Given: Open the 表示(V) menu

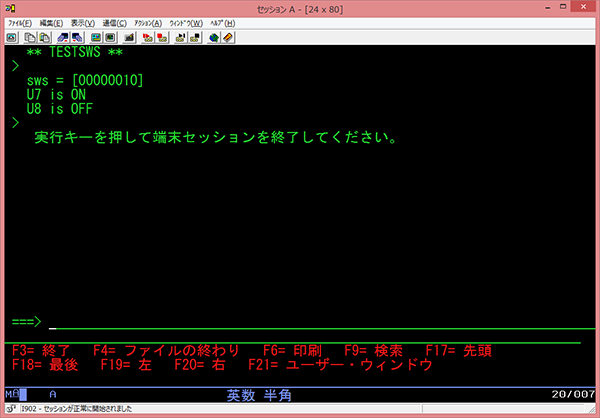Looking at the screenshot, I should (x=83, y=22).
